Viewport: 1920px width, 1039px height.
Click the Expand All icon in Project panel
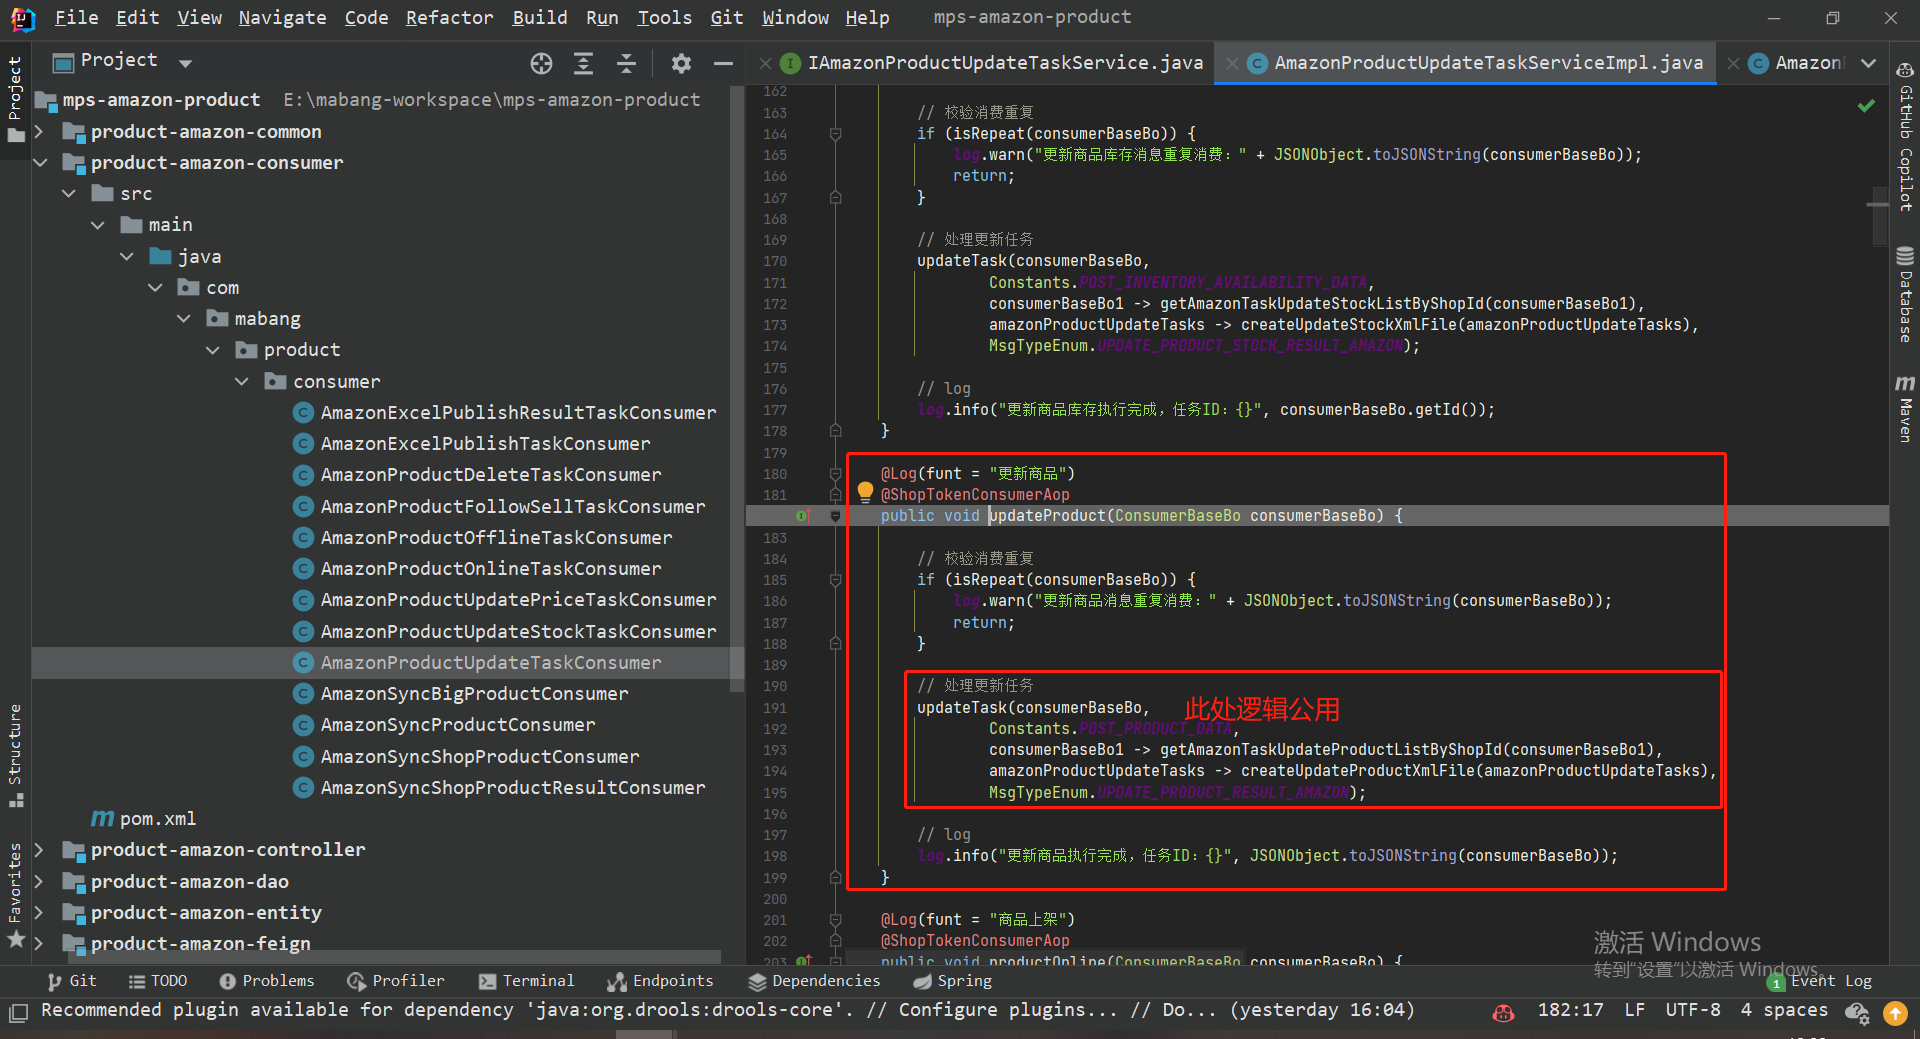[x=584, y=64]
